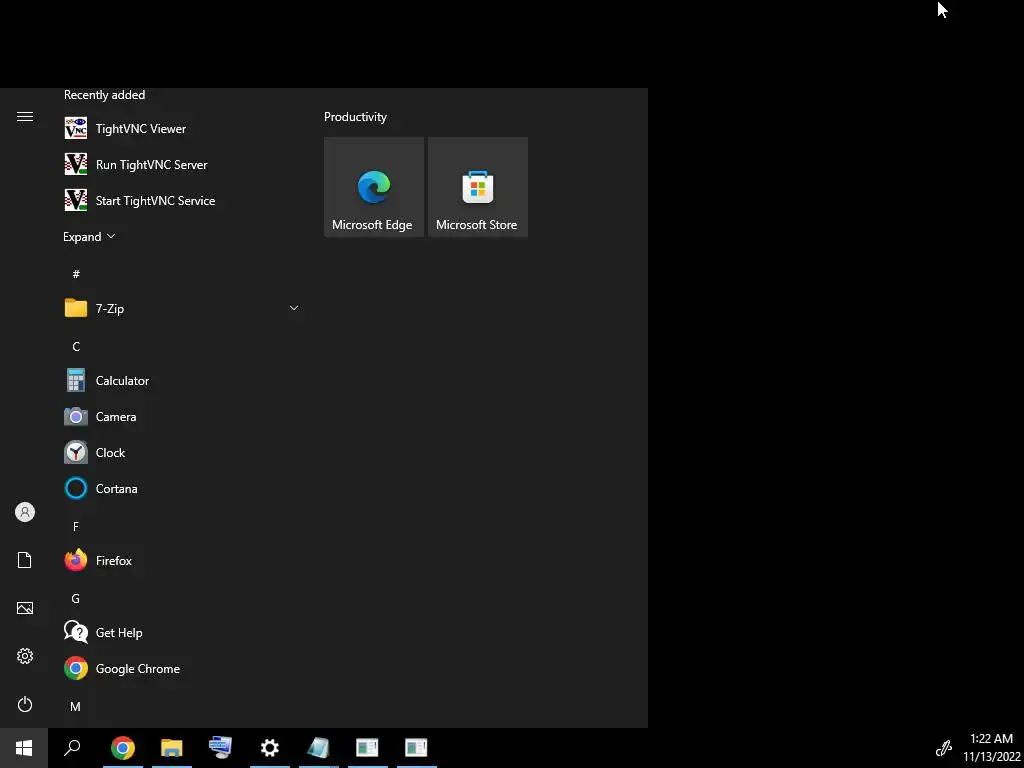This screenshot has width=1024, height=768.
Task: Launch Firefox from the app list
Action: coord(182,560)
